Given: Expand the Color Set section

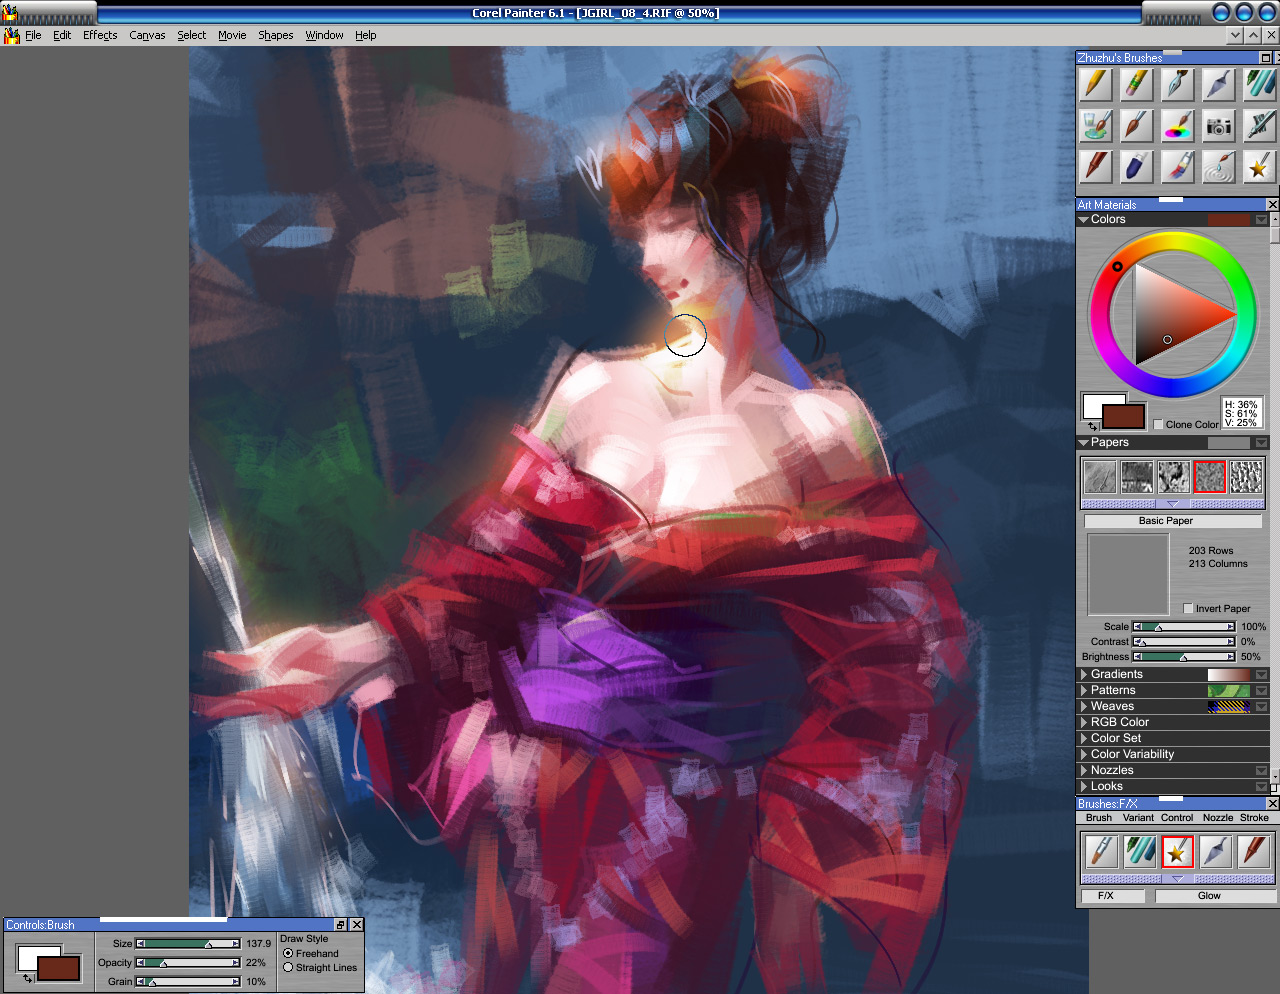Looking at the screenshot, I should pyautogui.click(x=1084, y=738).
